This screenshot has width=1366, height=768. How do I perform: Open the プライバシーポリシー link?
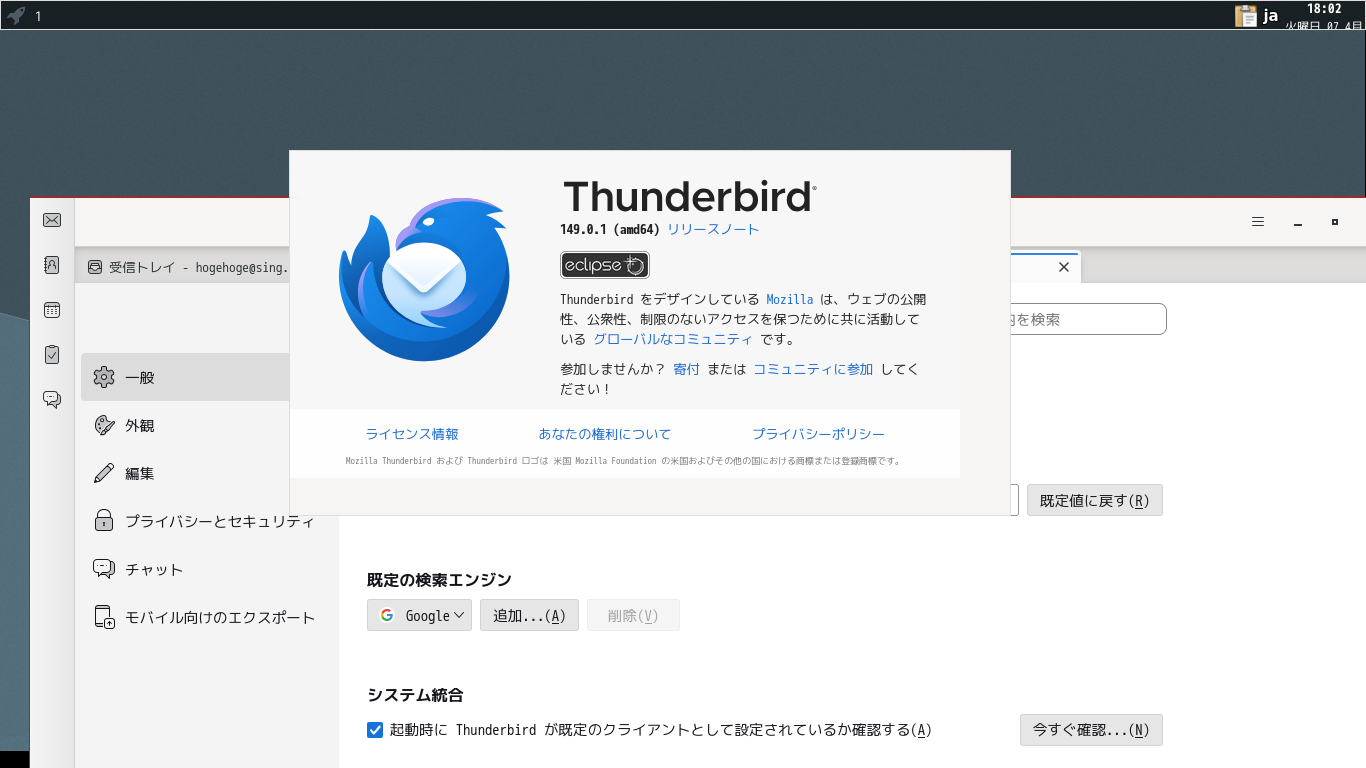[819, 434]
